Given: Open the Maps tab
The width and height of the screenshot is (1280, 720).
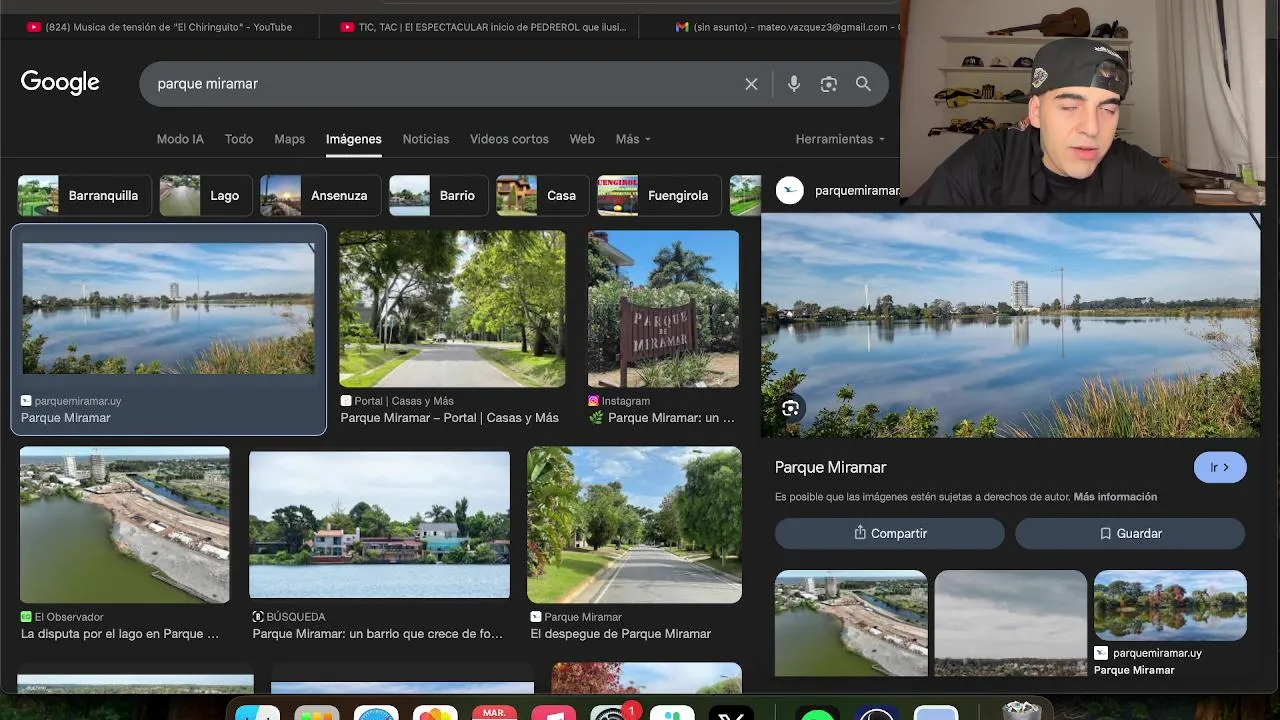Looking at the screenshot, I should coord(290,139).
